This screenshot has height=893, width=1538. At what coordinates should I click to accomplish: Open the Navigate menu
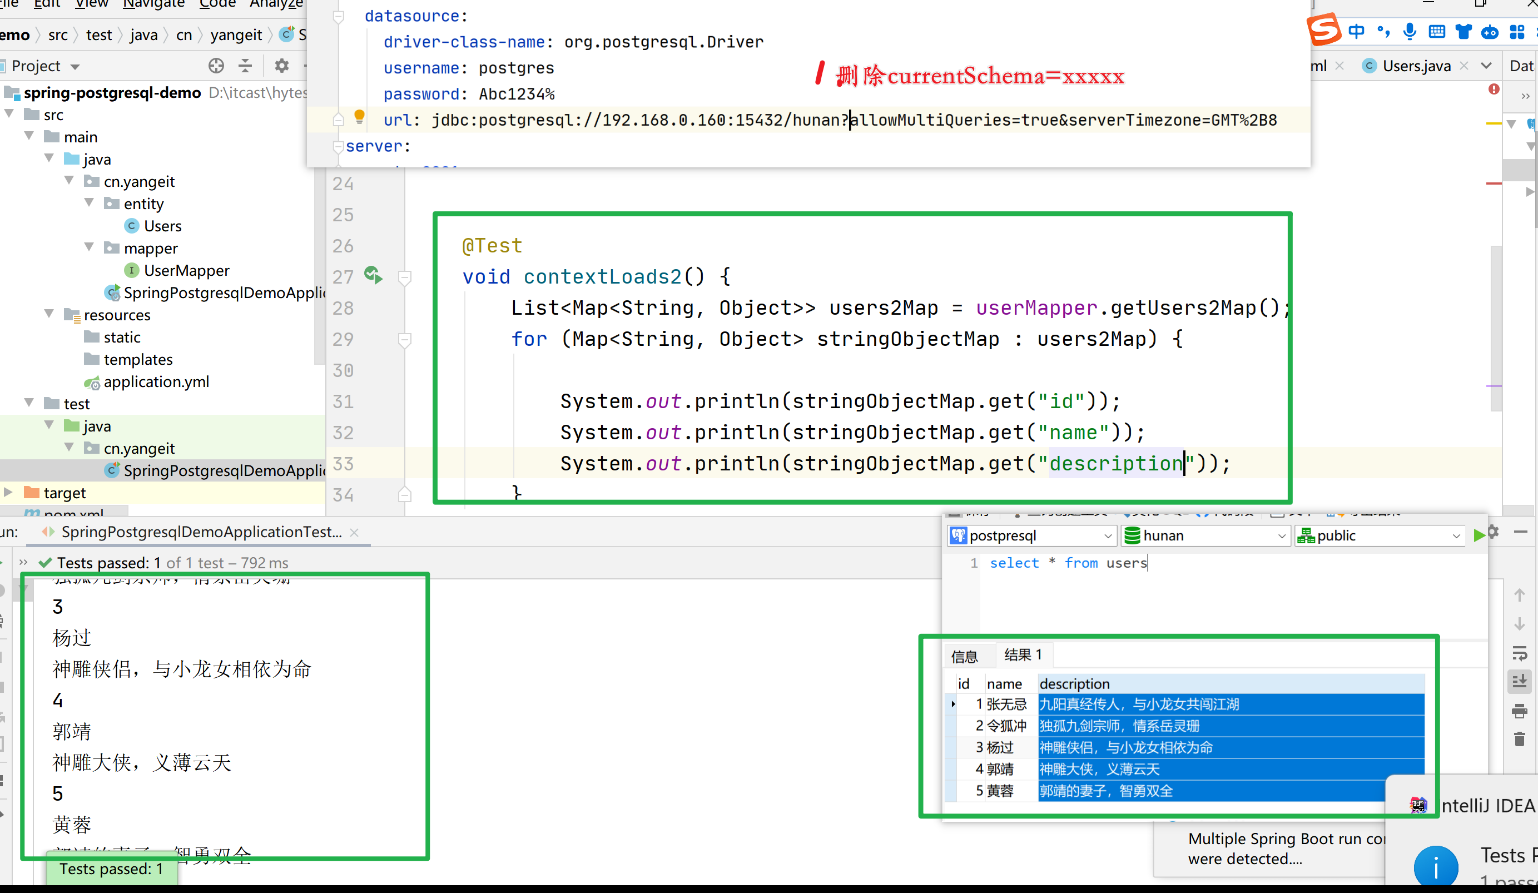pos(154,4)
